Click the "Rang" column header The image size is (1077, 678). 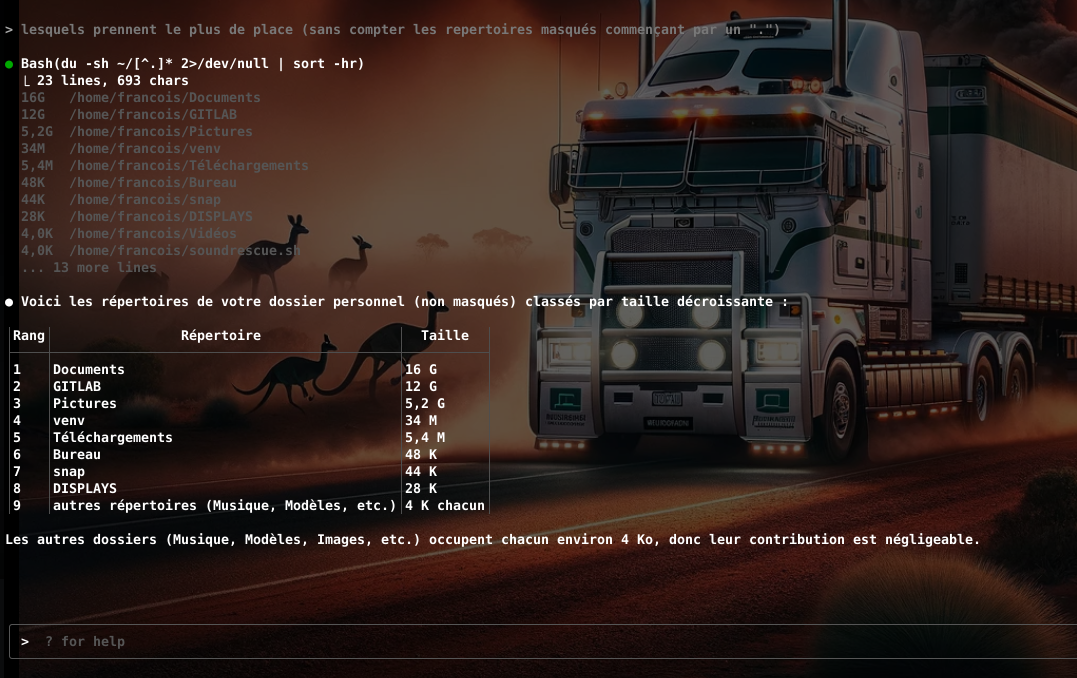[x=29, y=336]
